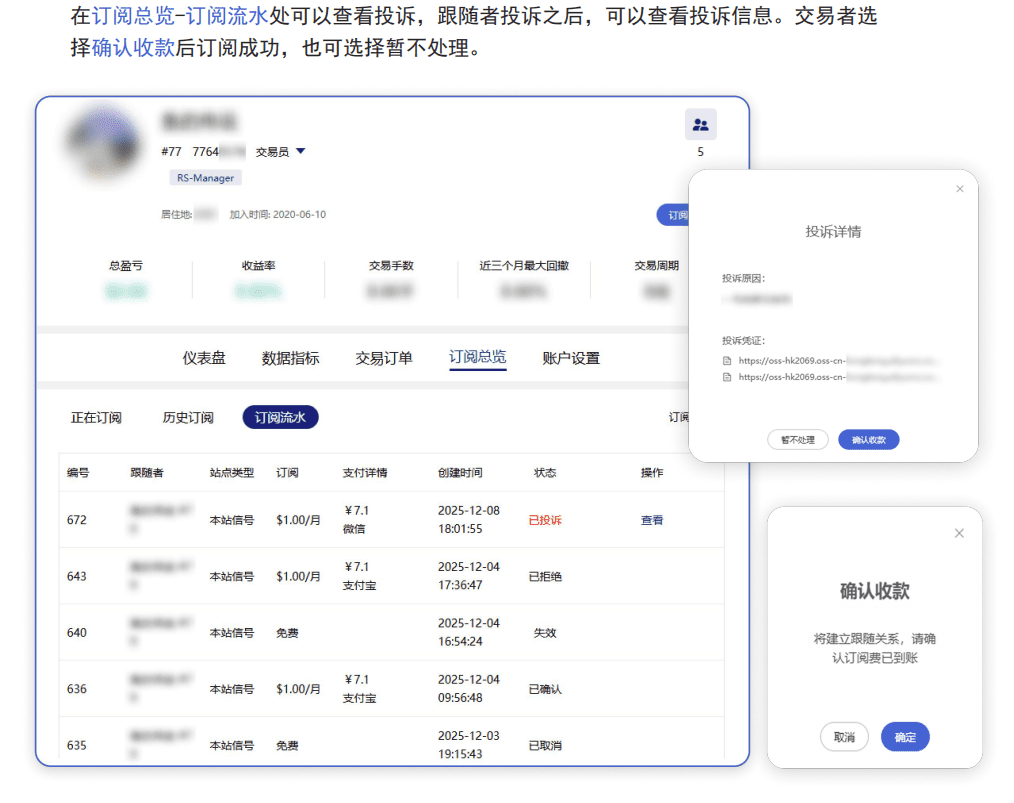The width and height of the screenshot is (1014, 803).
Task: Open the 账户设置 tab
Action: point(571,358)
